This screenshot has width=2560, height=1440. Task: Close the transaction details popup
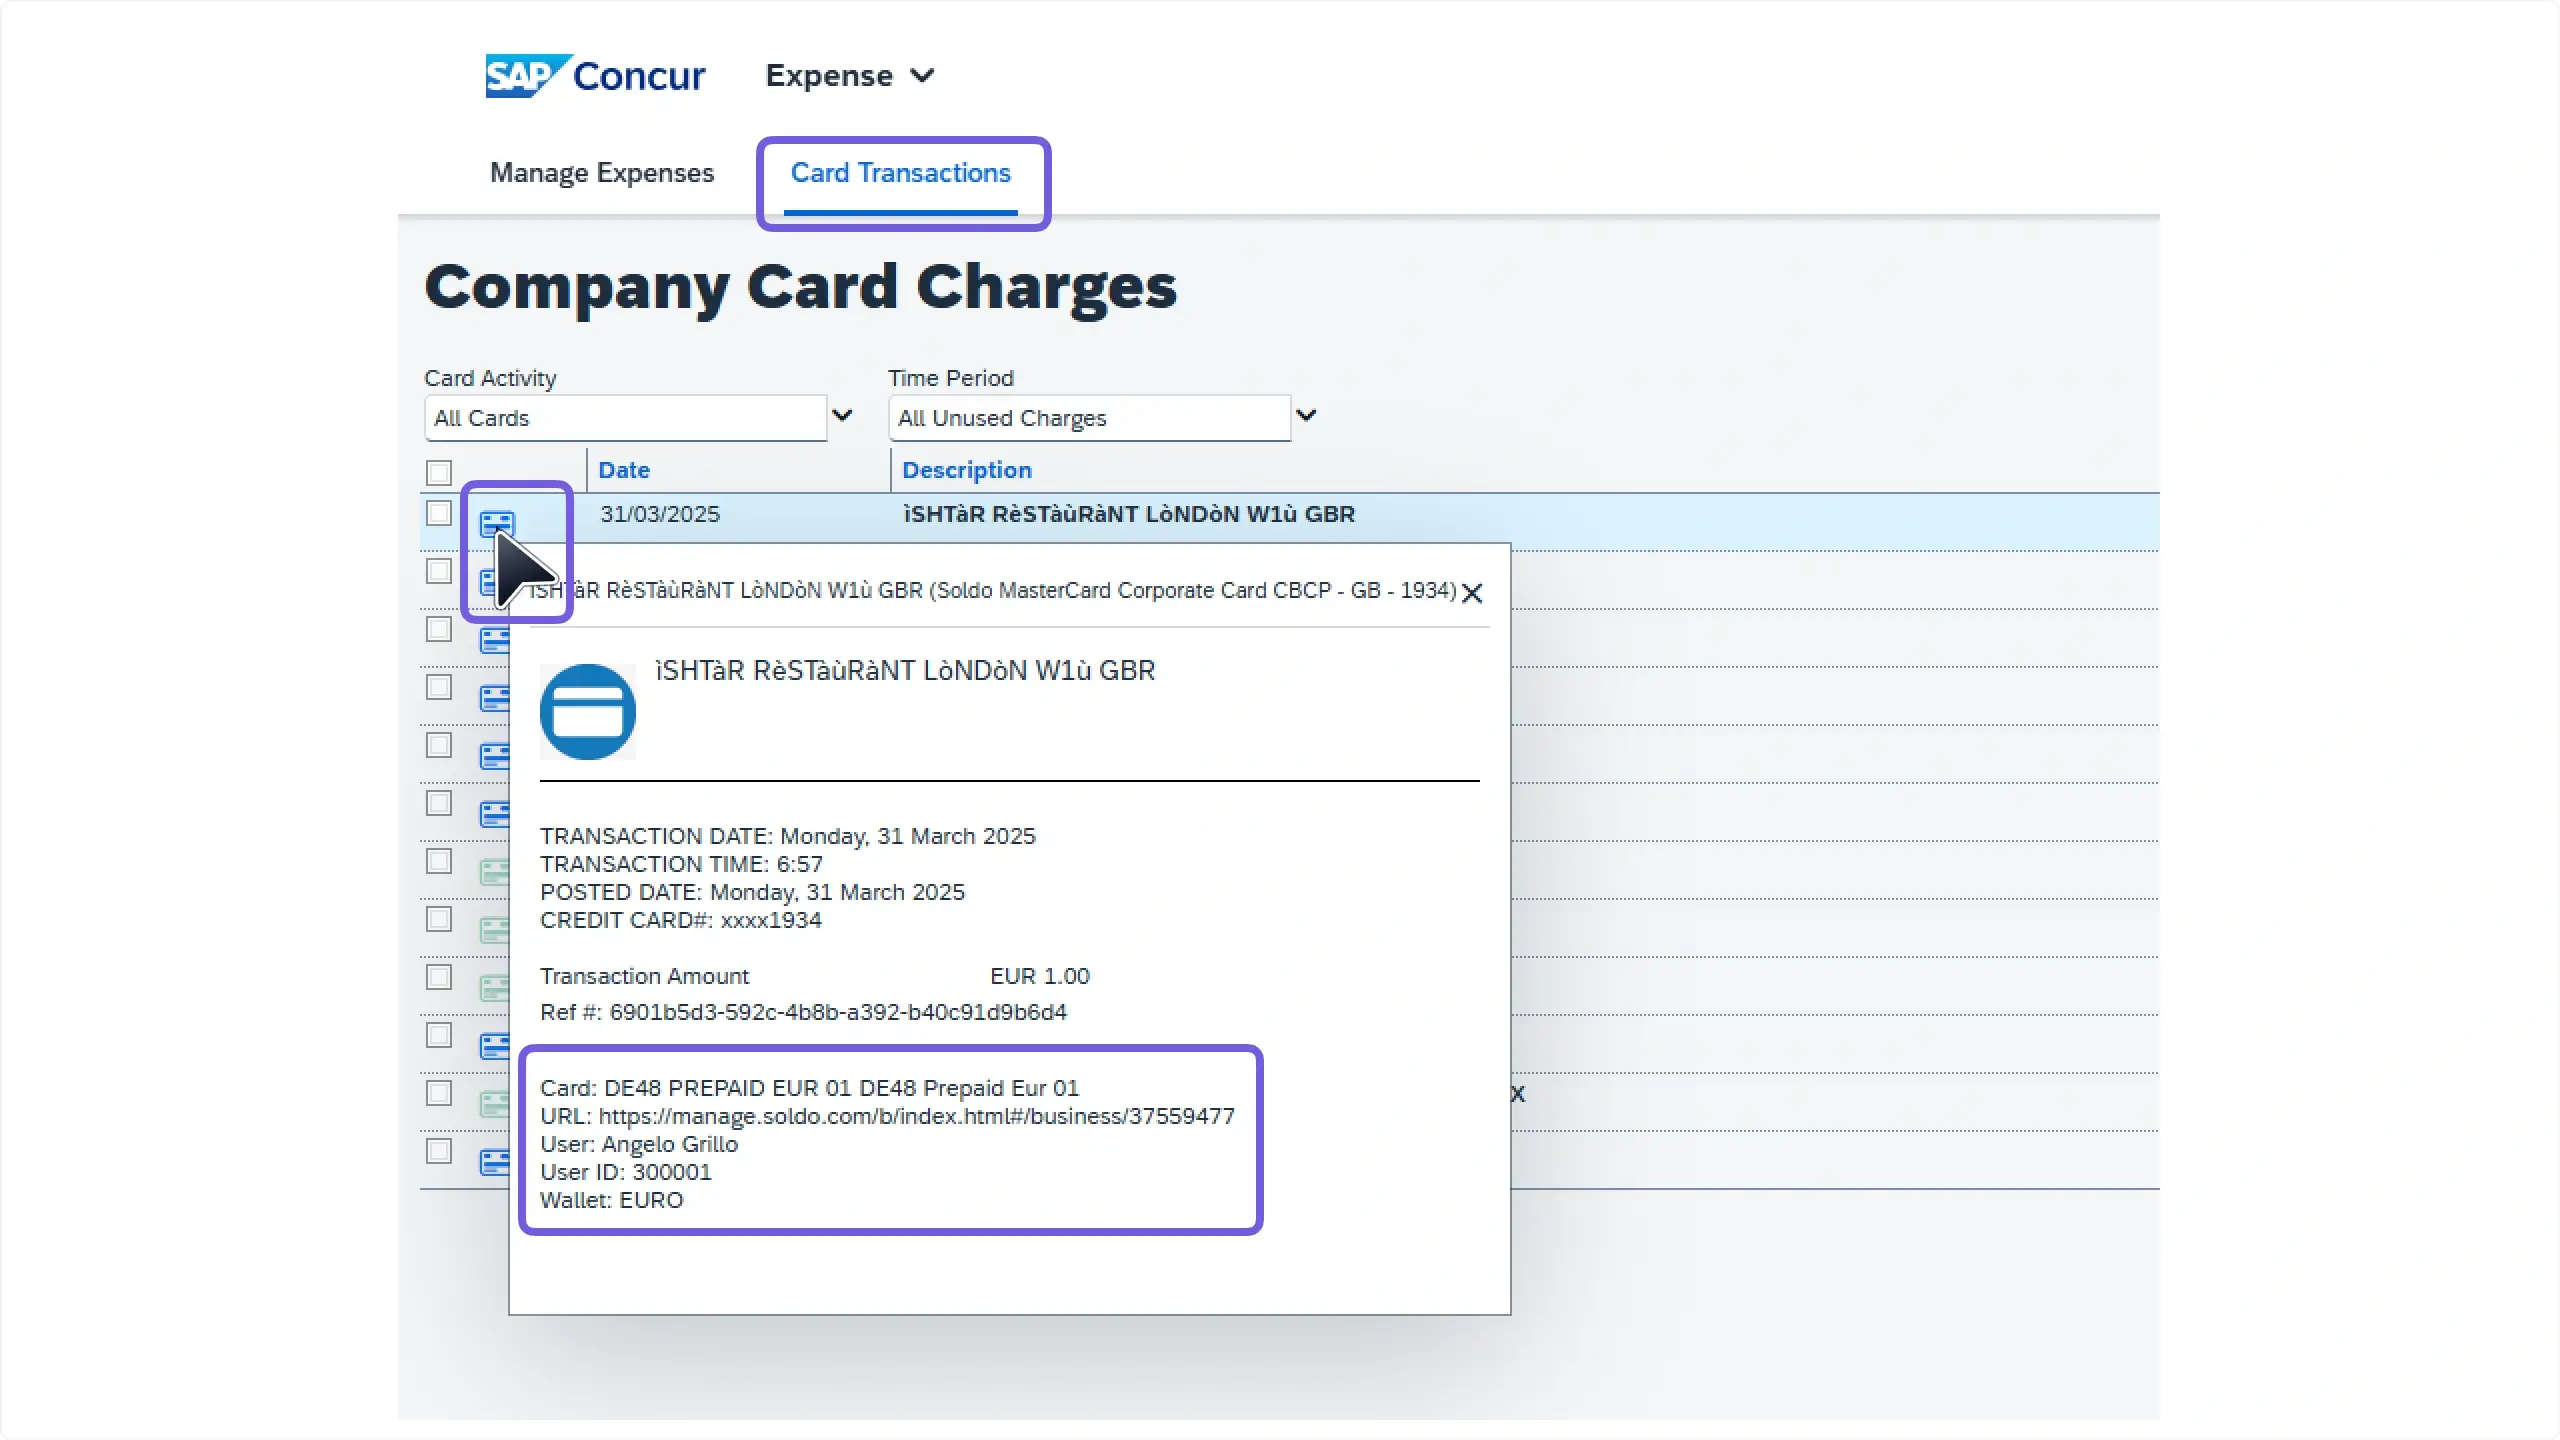coord(1472,594)
